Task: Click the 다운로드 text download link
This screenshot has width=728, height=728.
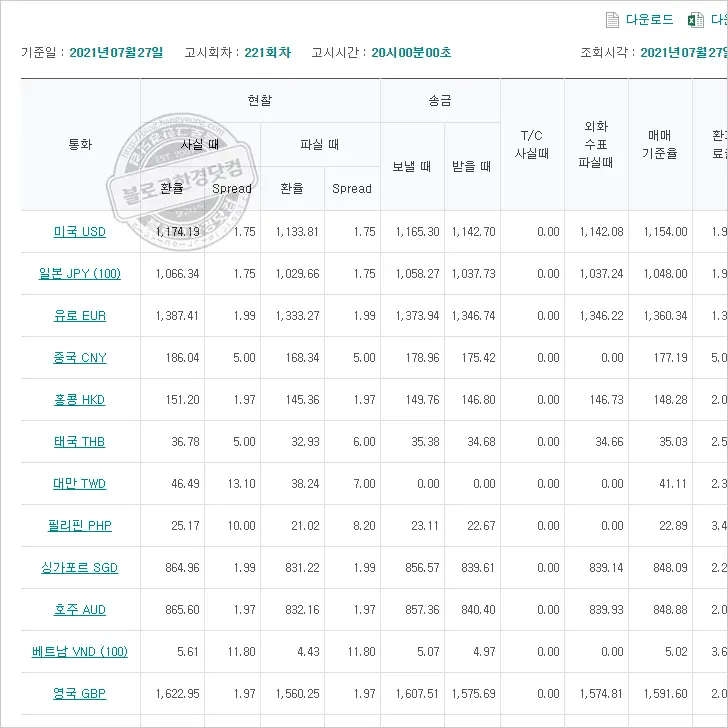Action: tap(649, 20)
